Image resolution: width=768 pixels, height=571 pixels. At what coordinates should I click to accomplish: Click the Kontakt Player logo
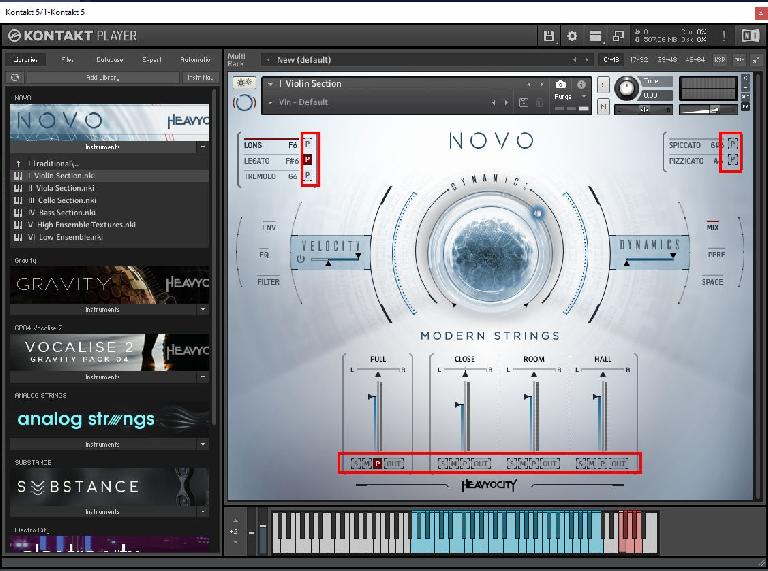click(x=73, y=36)
